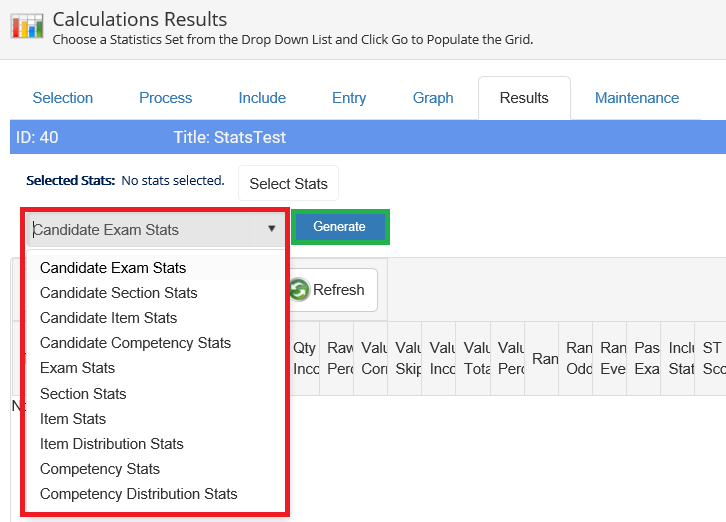Switch to the Process tab

(x=166, y=98)
